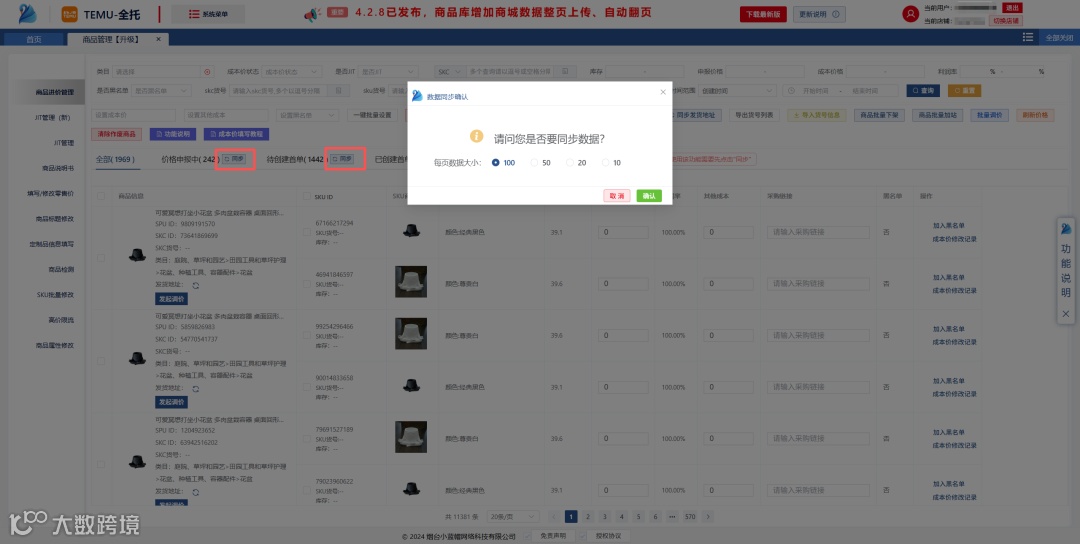The height and width of the screenshot is (544, 1080).
Task: Go to the next page with the arrow
Action: [707, 516]
